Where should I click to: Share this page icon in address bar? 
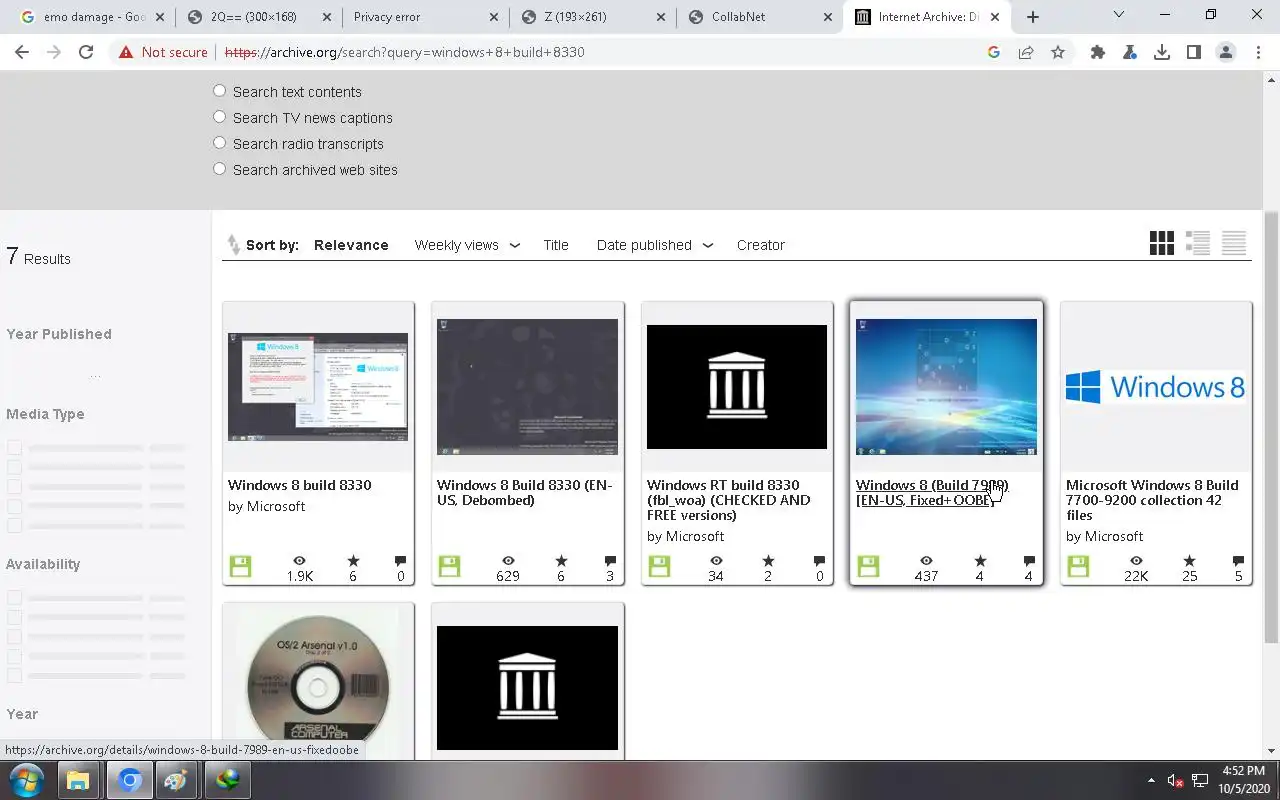1026,52
